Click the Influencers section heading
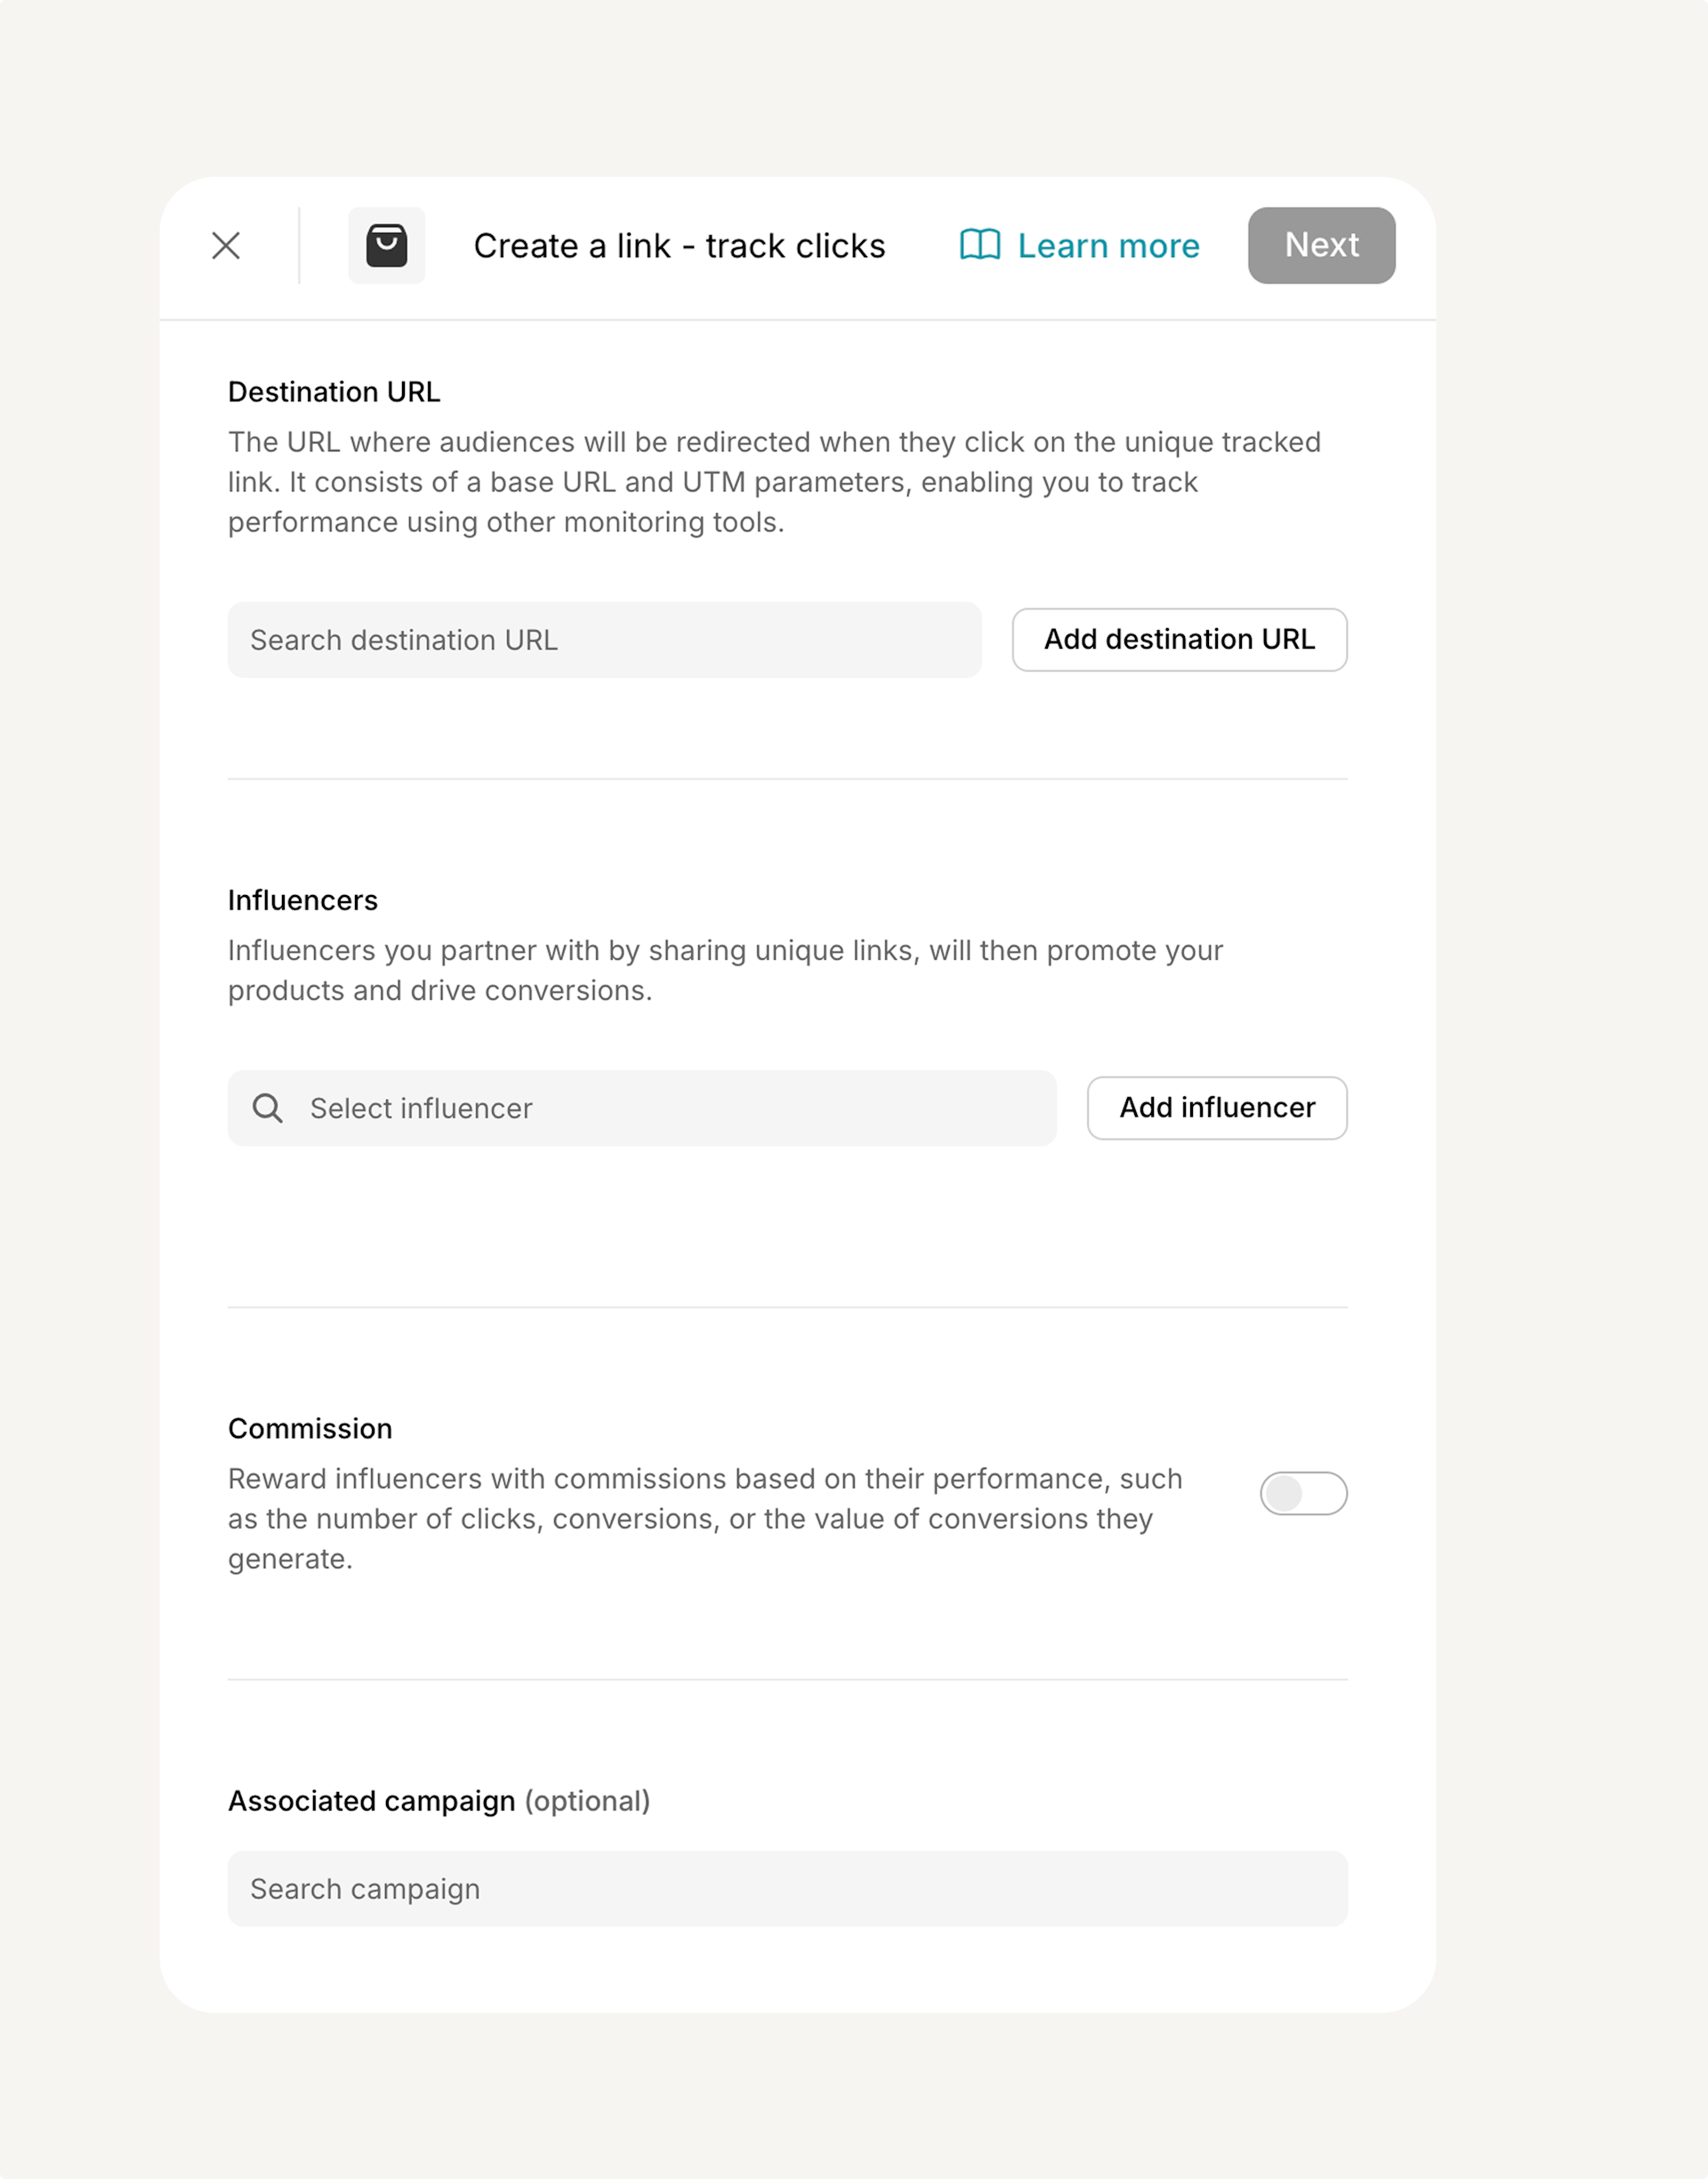The width and height of the screenshot is (1708, 2179). tap(303, 900)
